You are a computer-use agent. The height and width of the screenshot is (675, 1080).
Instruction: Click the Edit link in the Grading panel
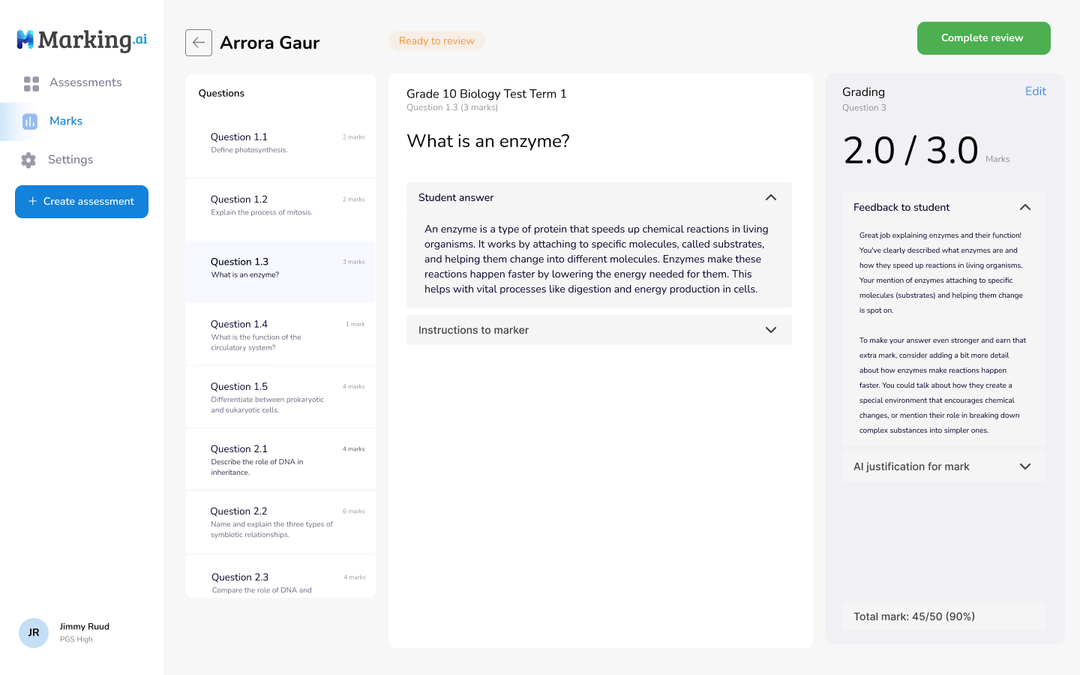click(x=1035, y=91)
